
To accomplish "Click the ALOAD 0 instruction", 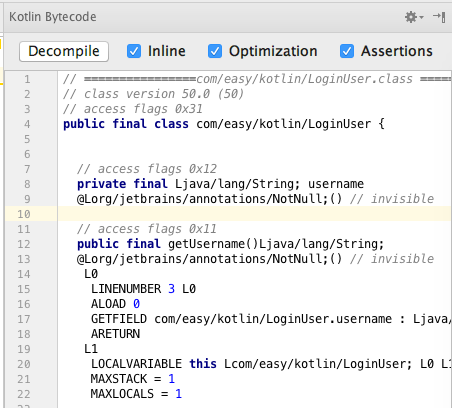I will click(x=115, y=304).
